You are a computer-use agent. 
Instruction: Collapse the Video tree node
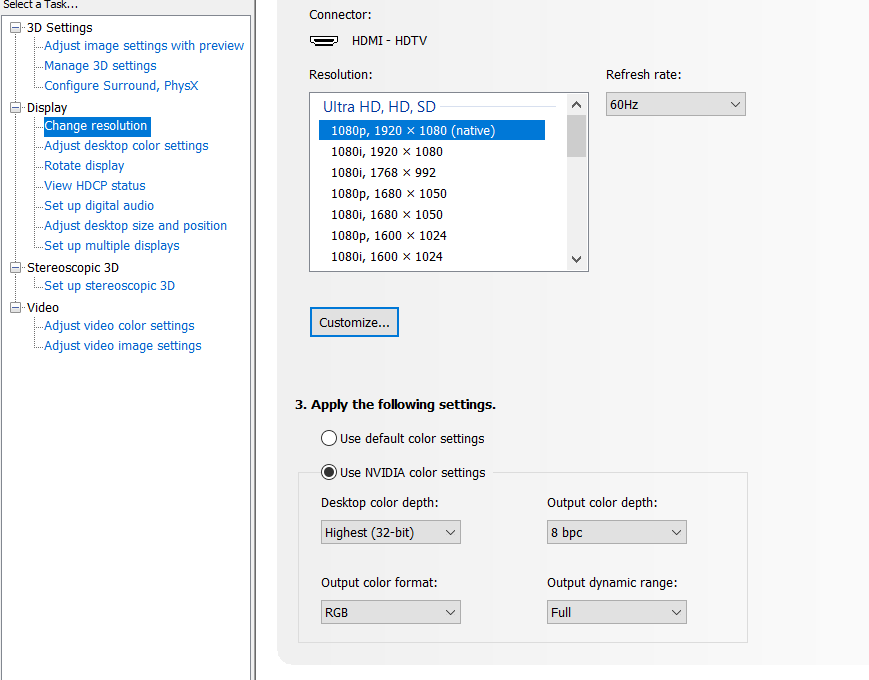tap(16, 308)
